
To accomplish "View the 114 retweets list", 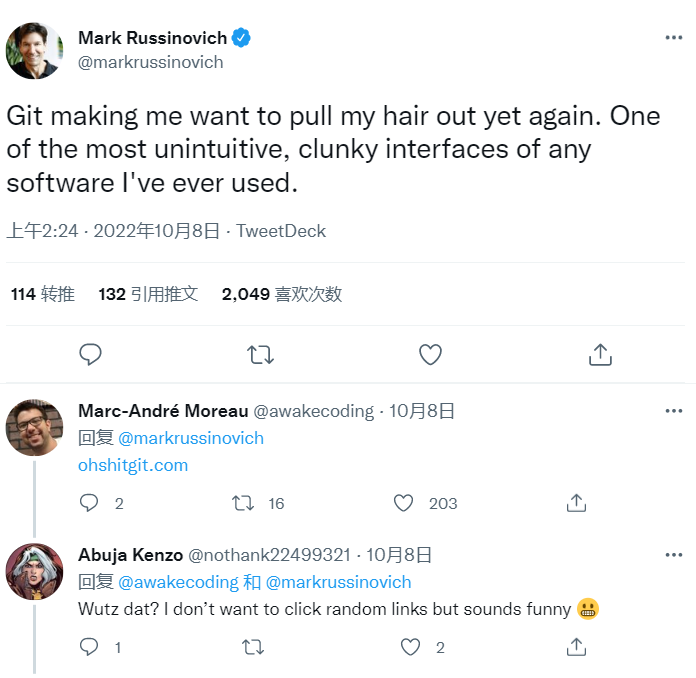I will [43, 294].
